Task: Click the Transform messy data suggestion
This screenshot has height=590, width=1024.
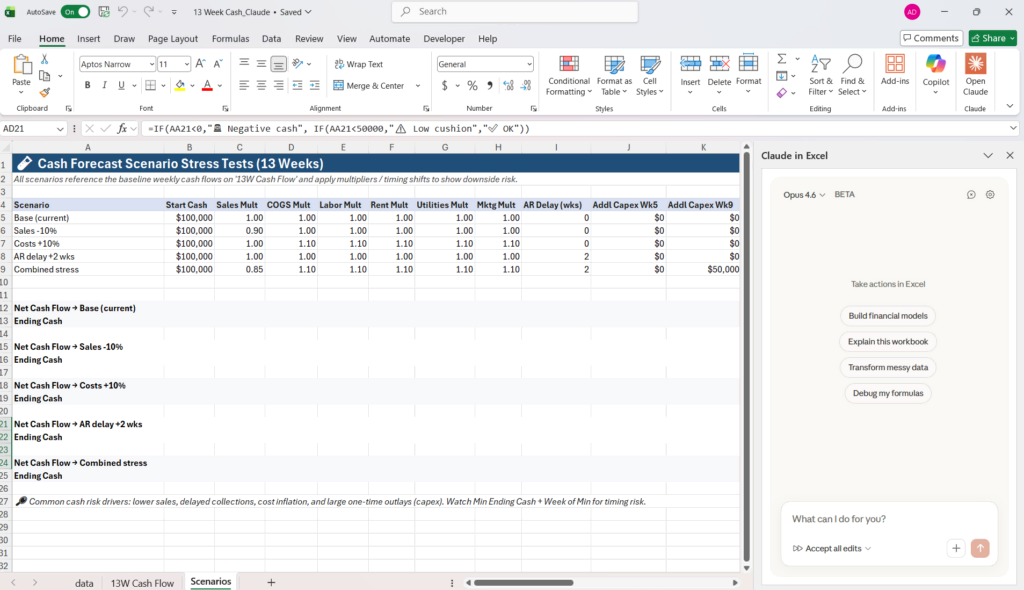Action: click(x=888, y=367)
